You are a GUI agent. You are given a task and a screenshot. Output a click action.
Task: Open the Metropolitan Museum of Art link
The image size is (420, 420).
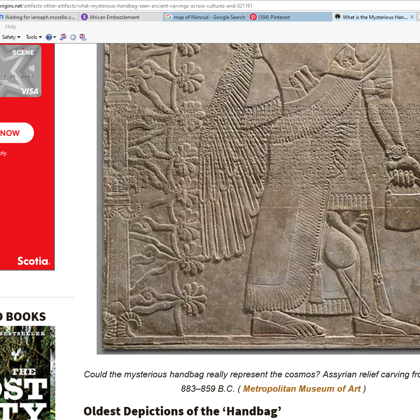(x=302, y=389)
